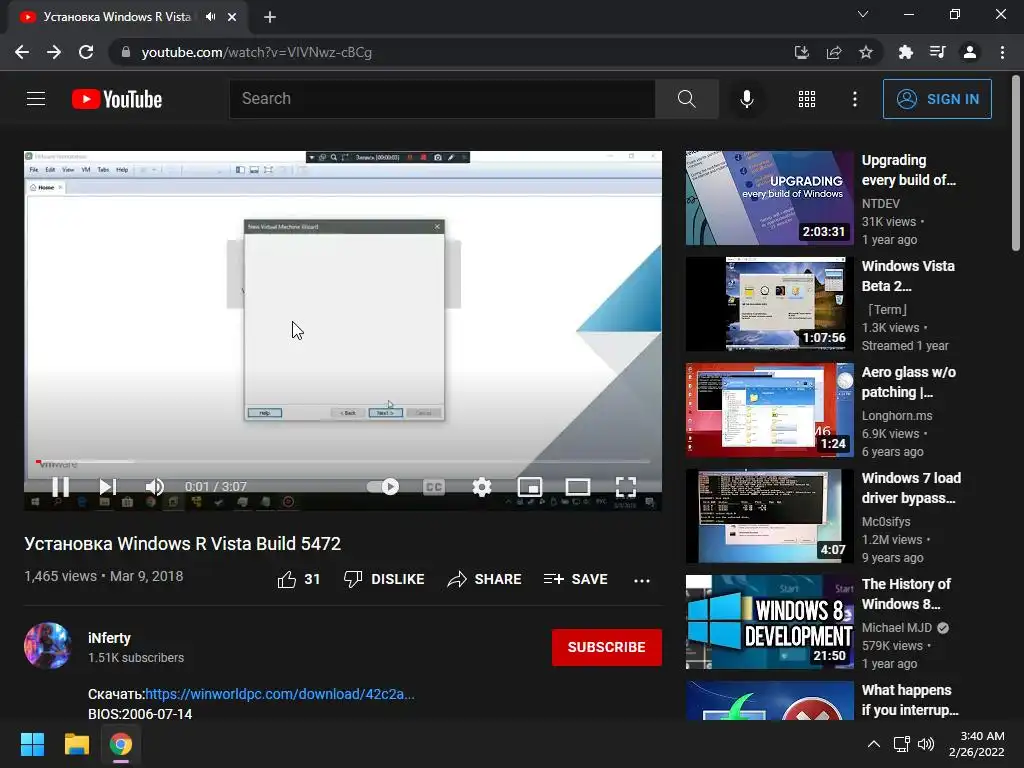Open the iNferty channel name link

click(109, 638)
